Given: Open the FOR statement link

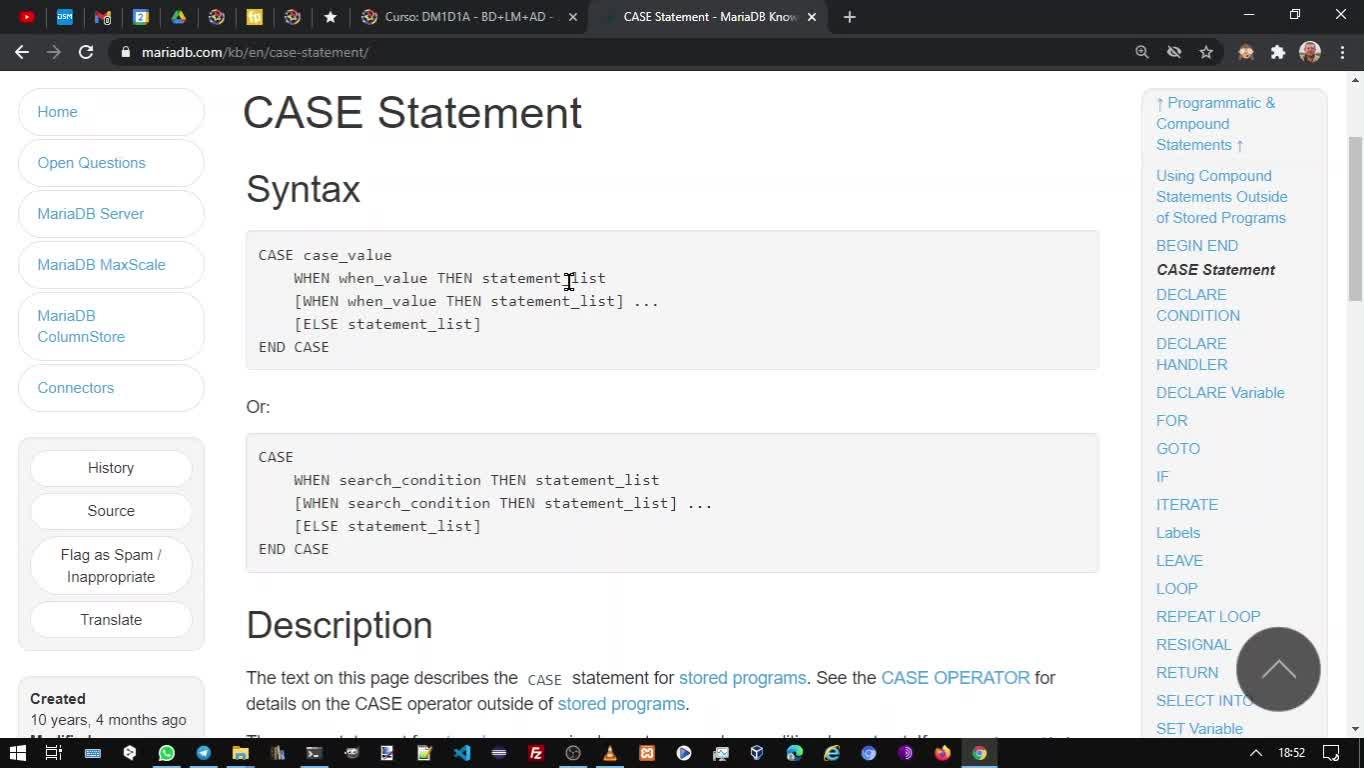Looking at the screenshot, I should (x=1172, y=421).
